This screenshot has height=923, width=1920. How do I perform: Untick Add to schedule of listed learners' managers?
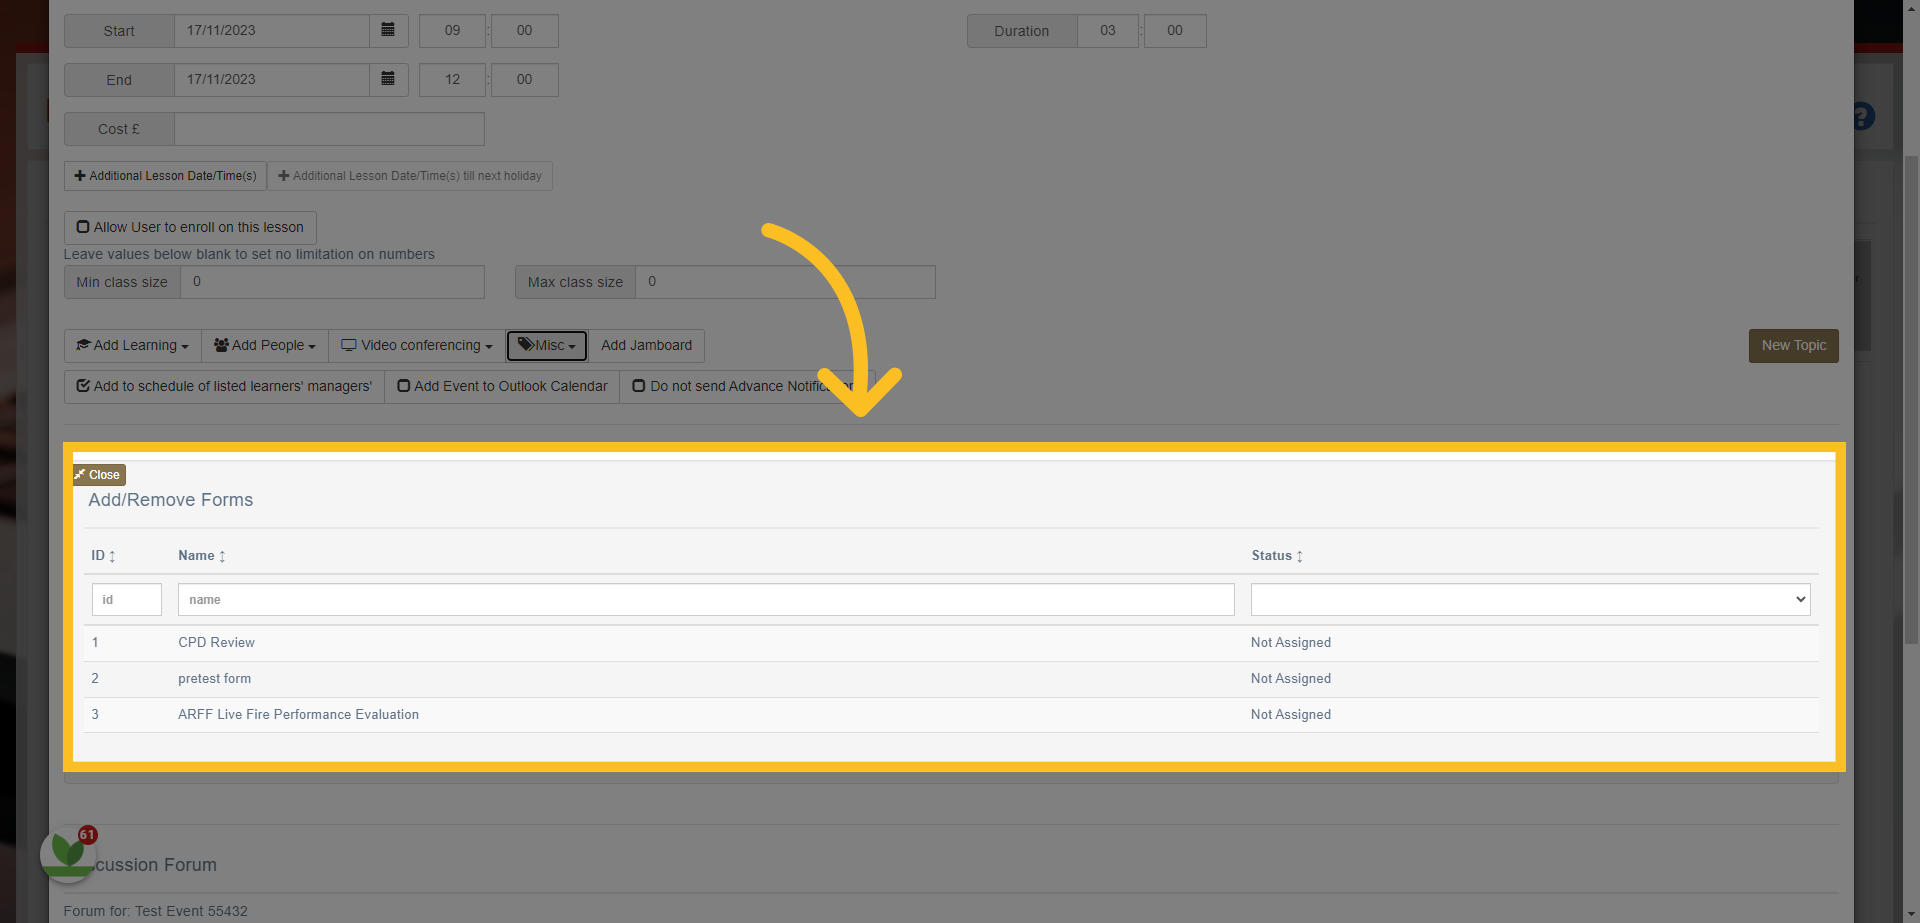point(224,386)
